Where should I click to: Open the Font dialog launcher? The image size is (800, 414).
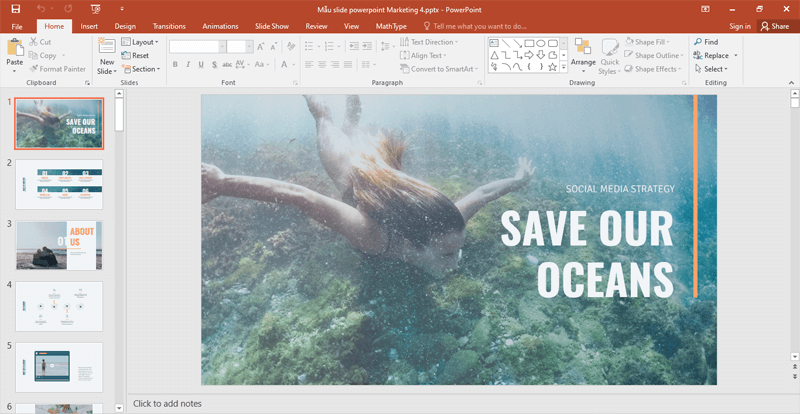point(295,83)
